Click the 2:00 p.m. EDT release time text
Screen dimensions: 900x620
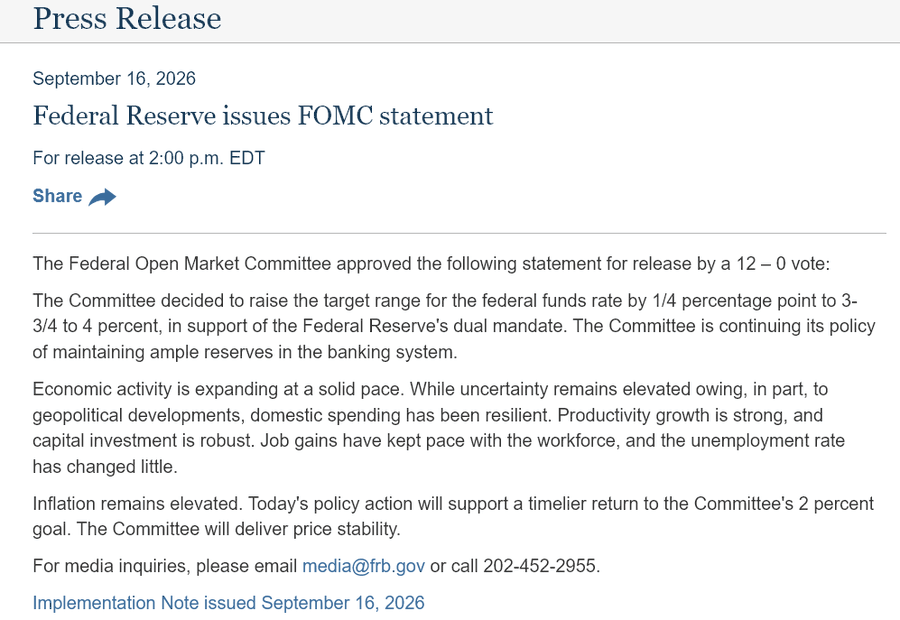tap(207, 158)
